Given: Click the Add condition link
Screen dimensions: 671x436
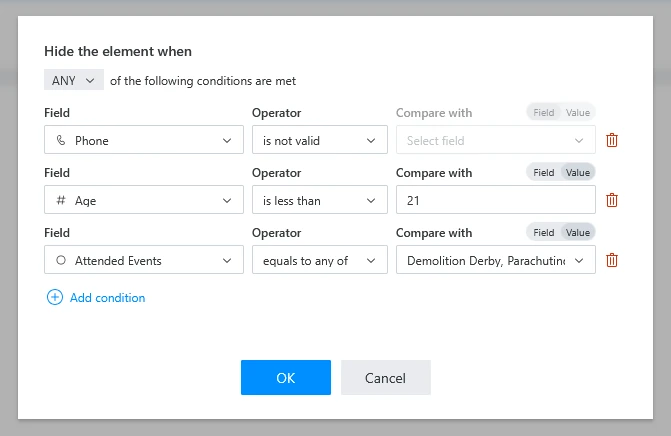Looking at the screenshot, I should coord(107,298).
